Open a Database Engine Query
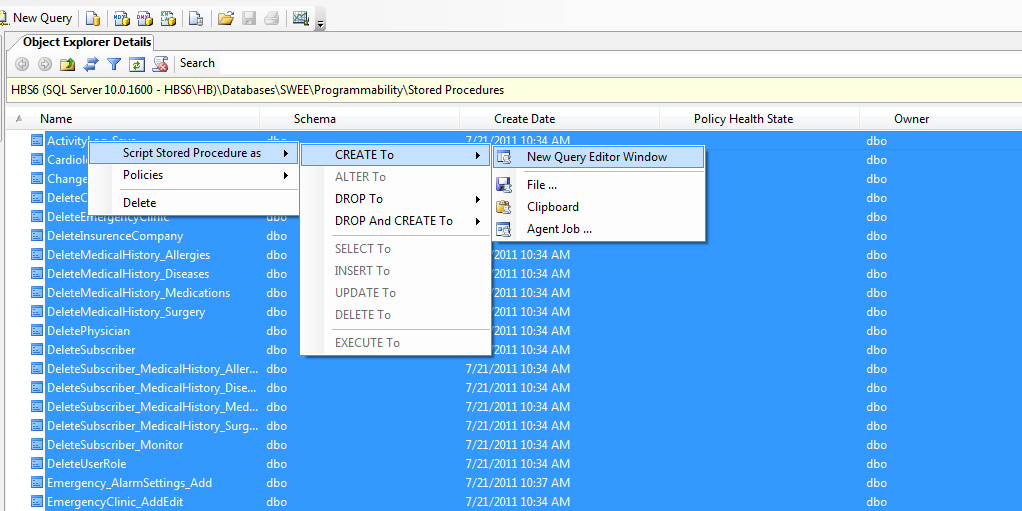1022x511 pixels. click(93, 19)
